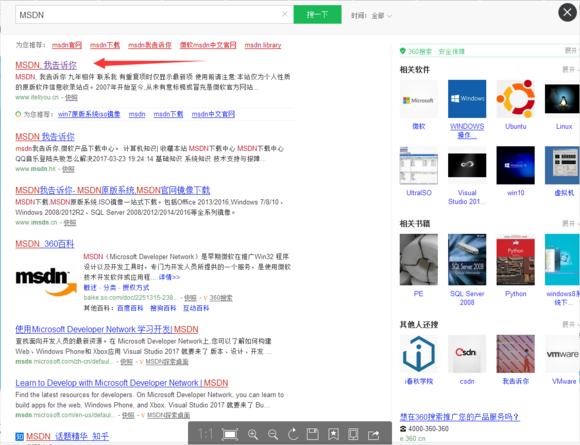Open suggested search msdn我告诉你
Viewport: 580px width, 445px height.
[150, 45]
